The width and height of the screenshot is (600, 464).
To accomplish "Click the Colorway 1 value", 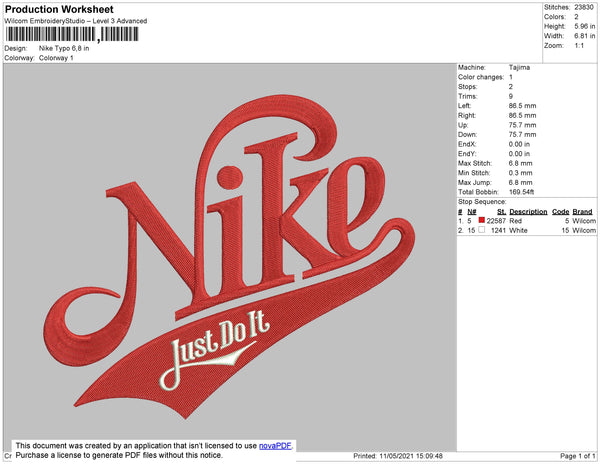I will coord(56,57).
